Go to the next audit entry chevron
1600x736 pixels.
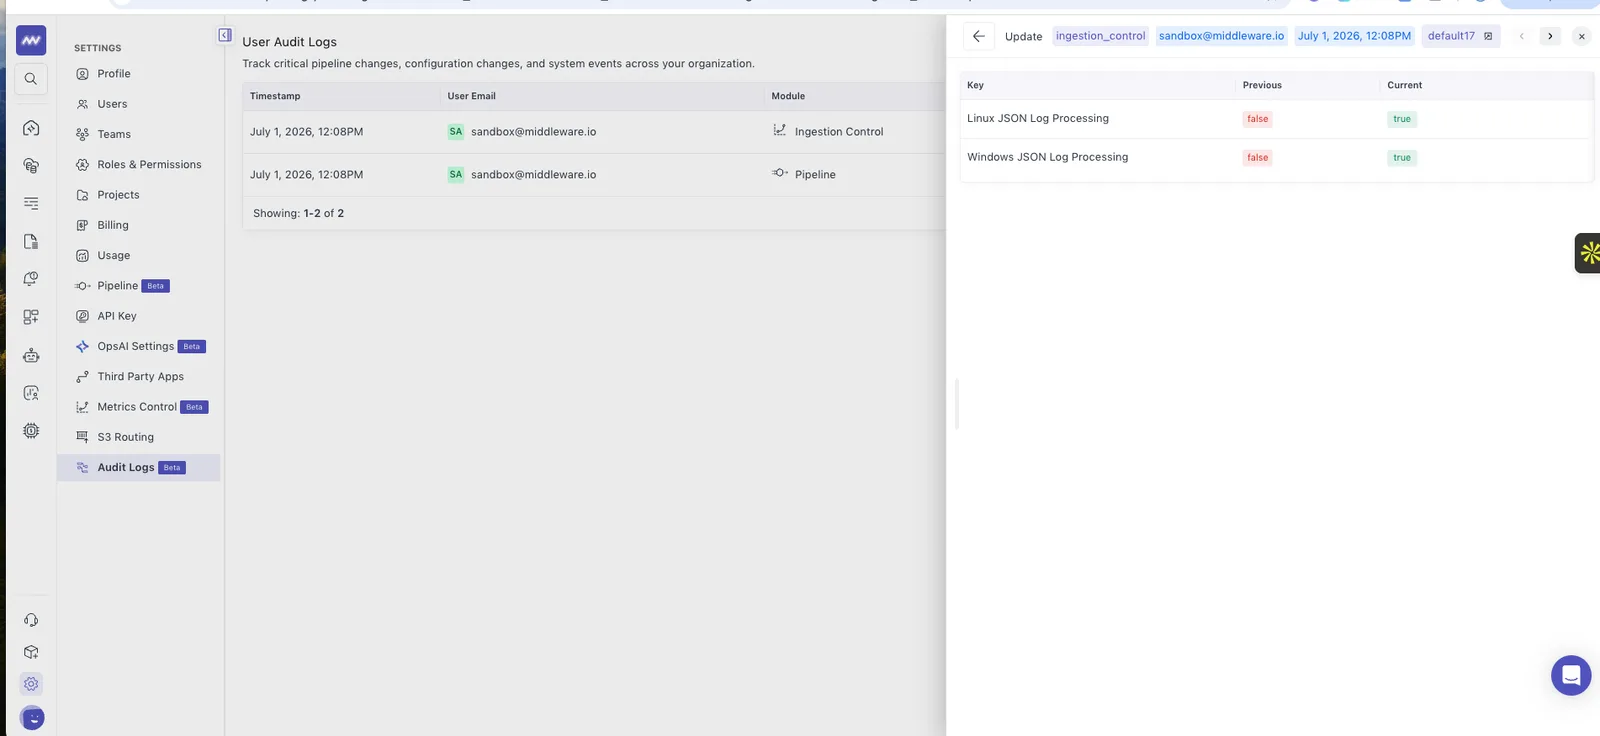[1550, 36]
